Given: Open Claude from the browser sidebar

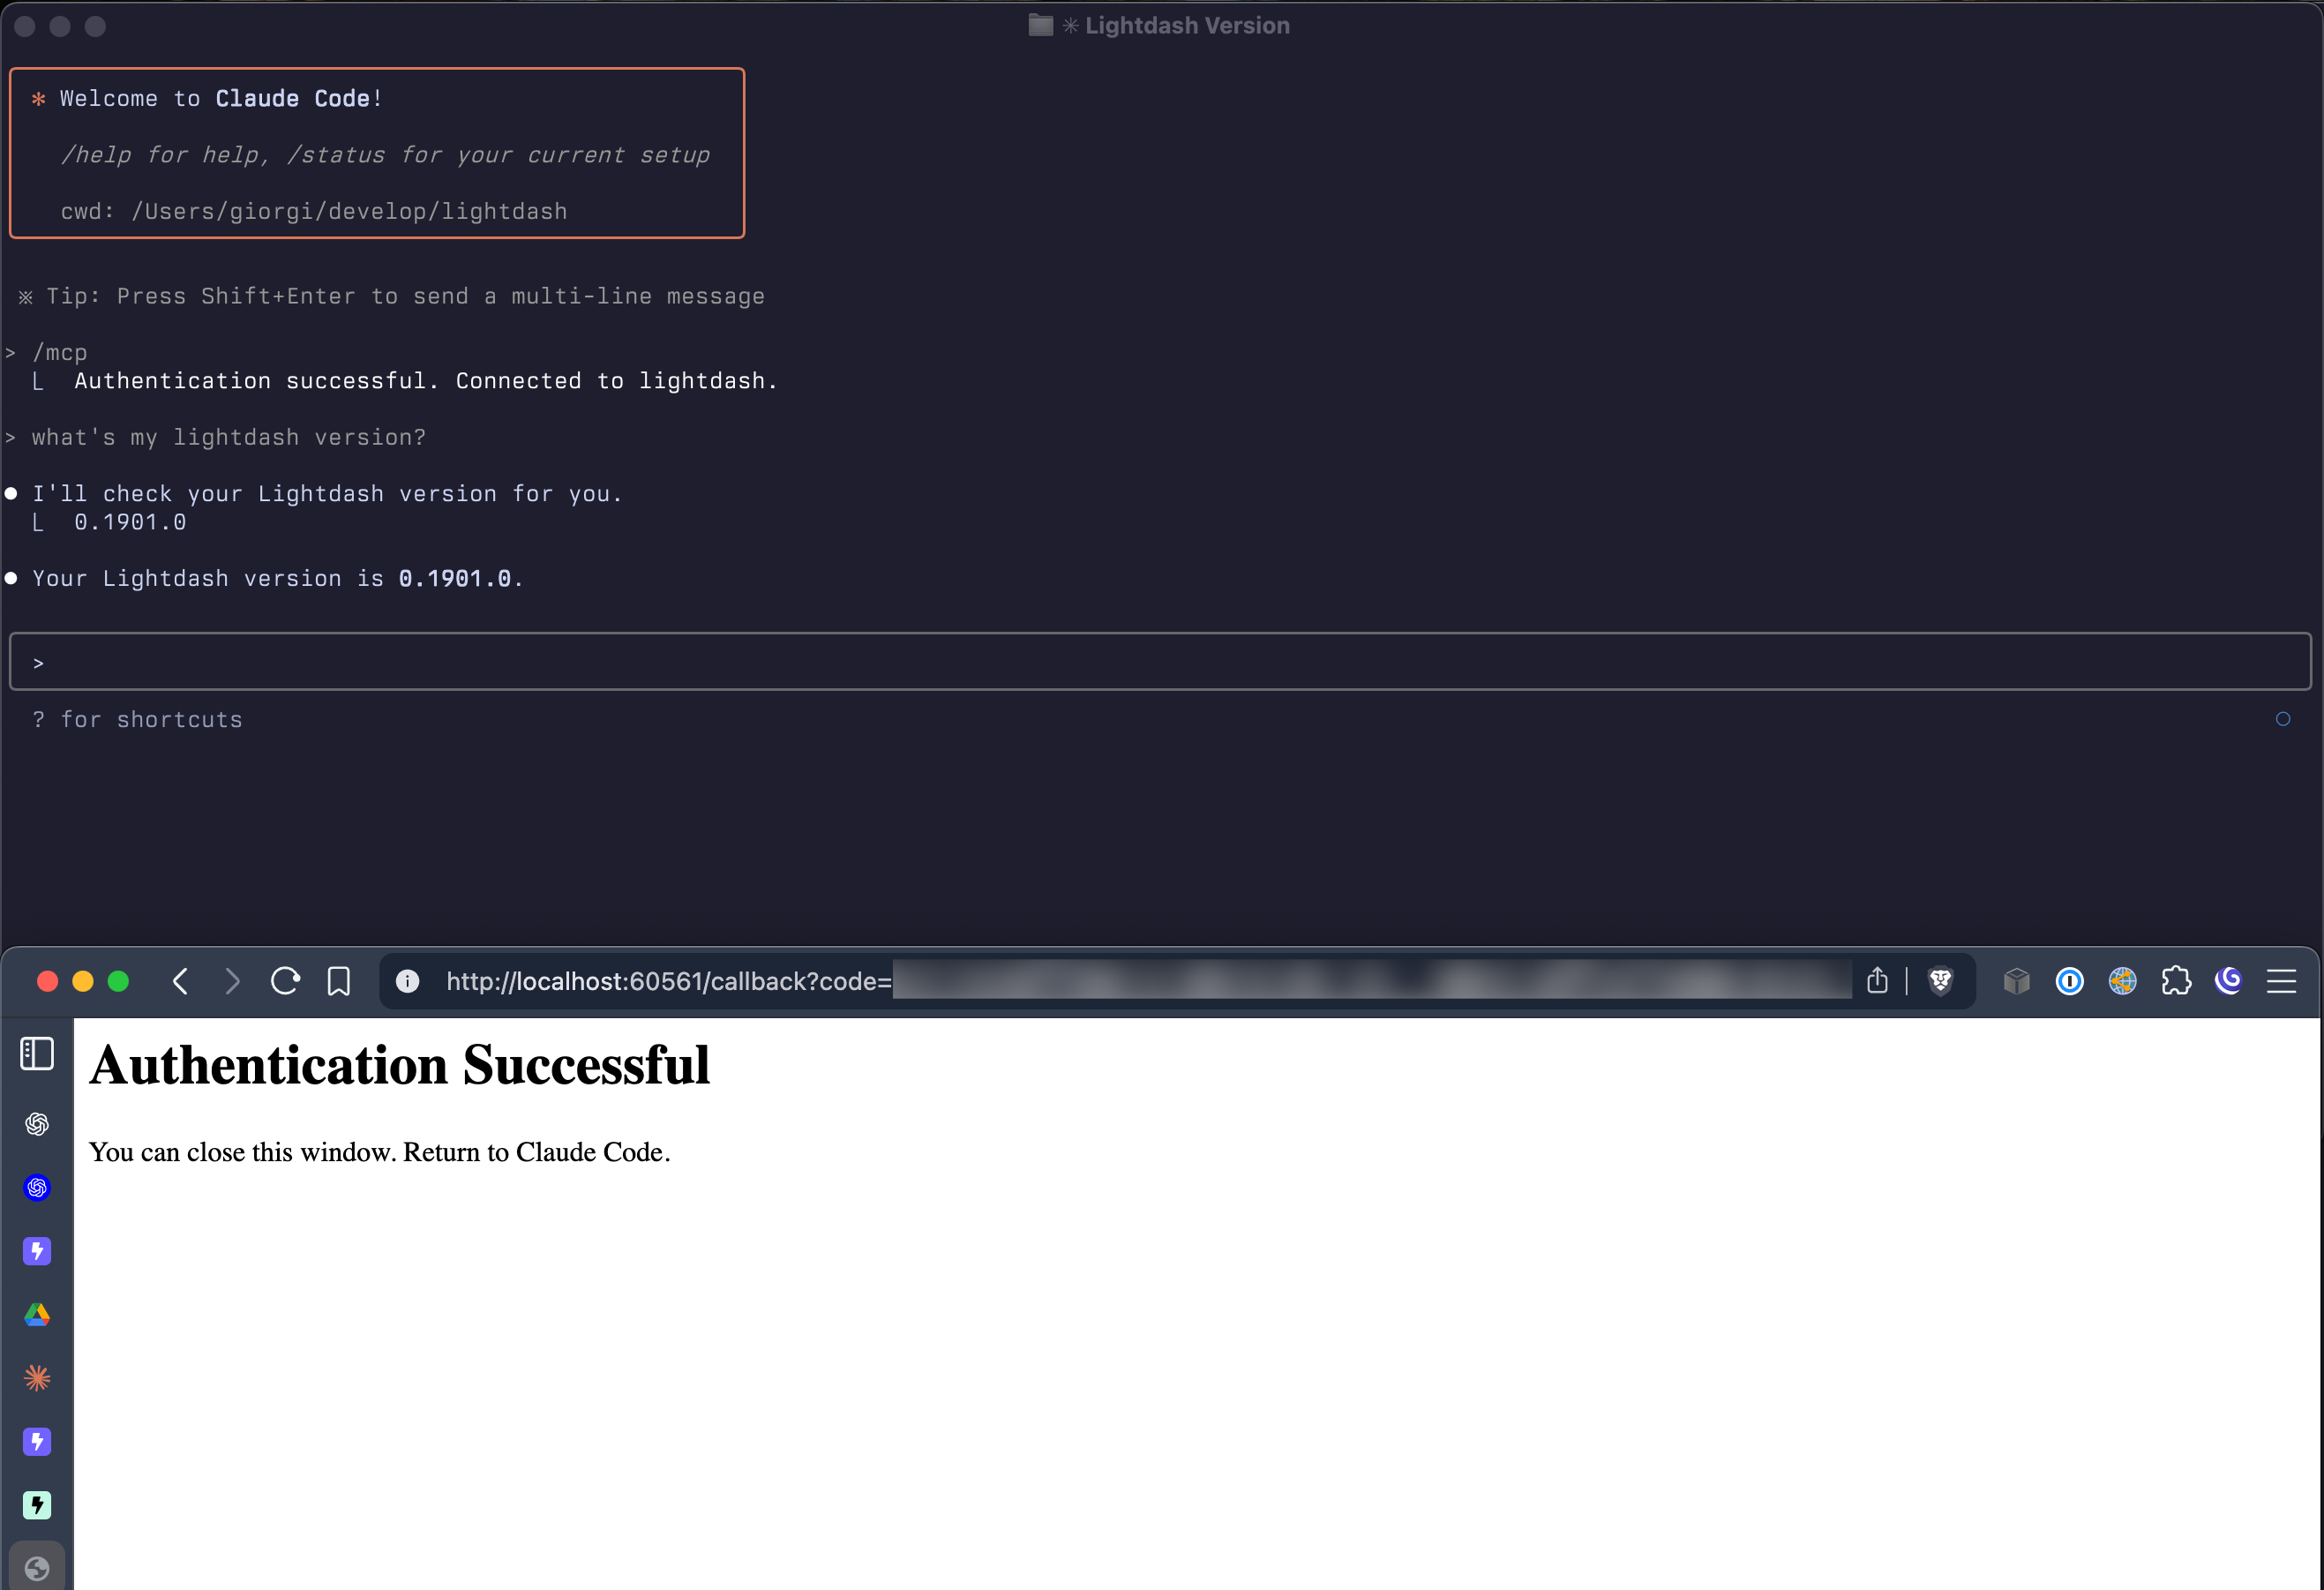Looking at the screenshot, I should tap(37, 1377).
